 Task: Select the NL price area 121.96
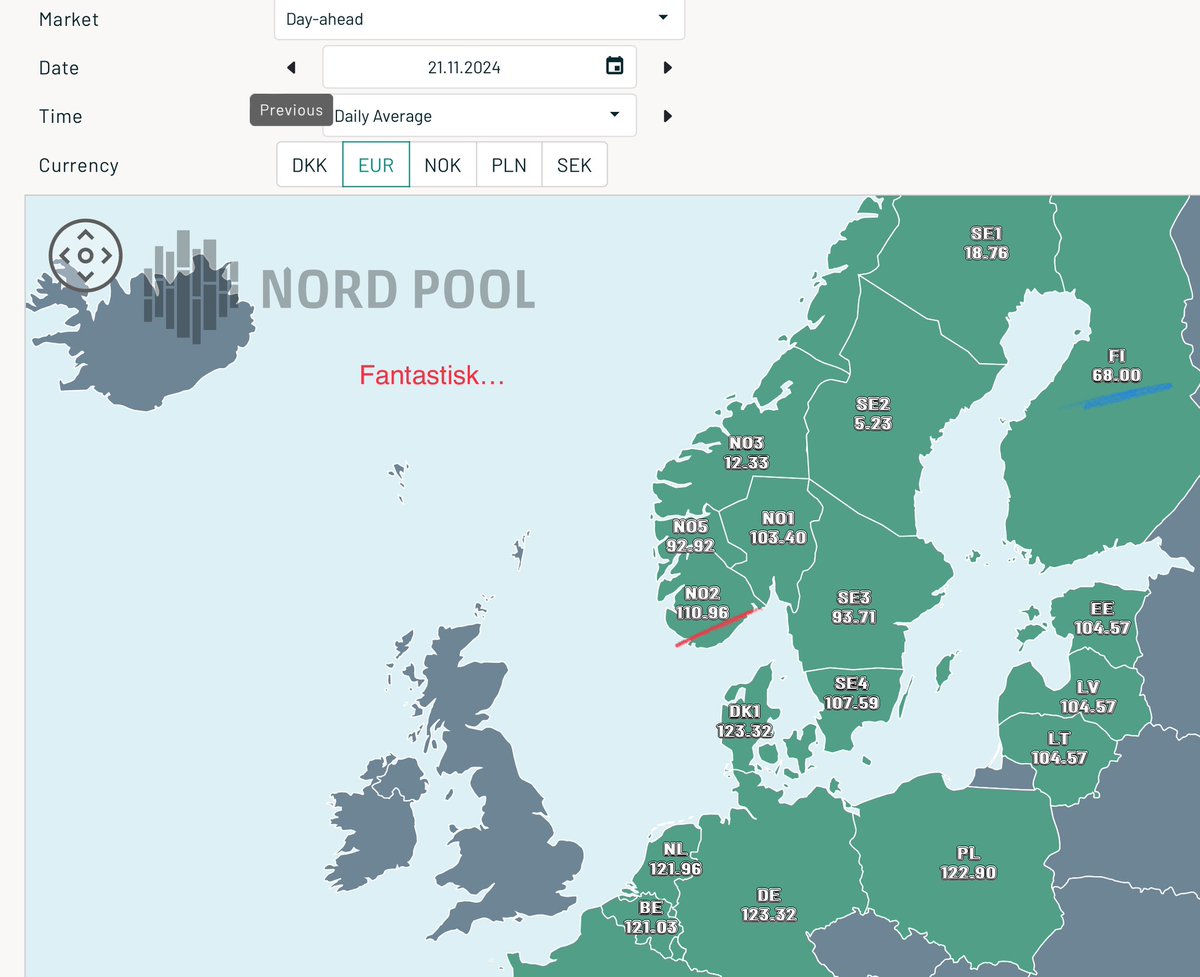(675, 859)
